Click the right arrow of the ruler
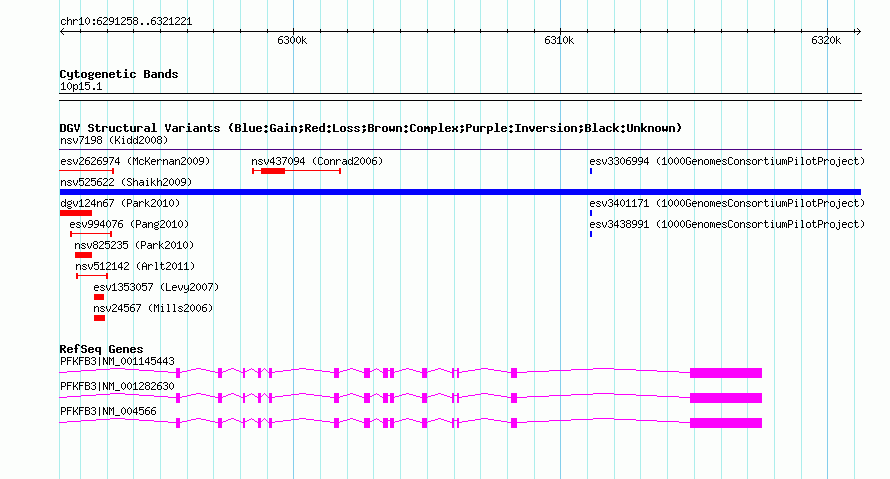890x479 pixels. click(858, 32)
